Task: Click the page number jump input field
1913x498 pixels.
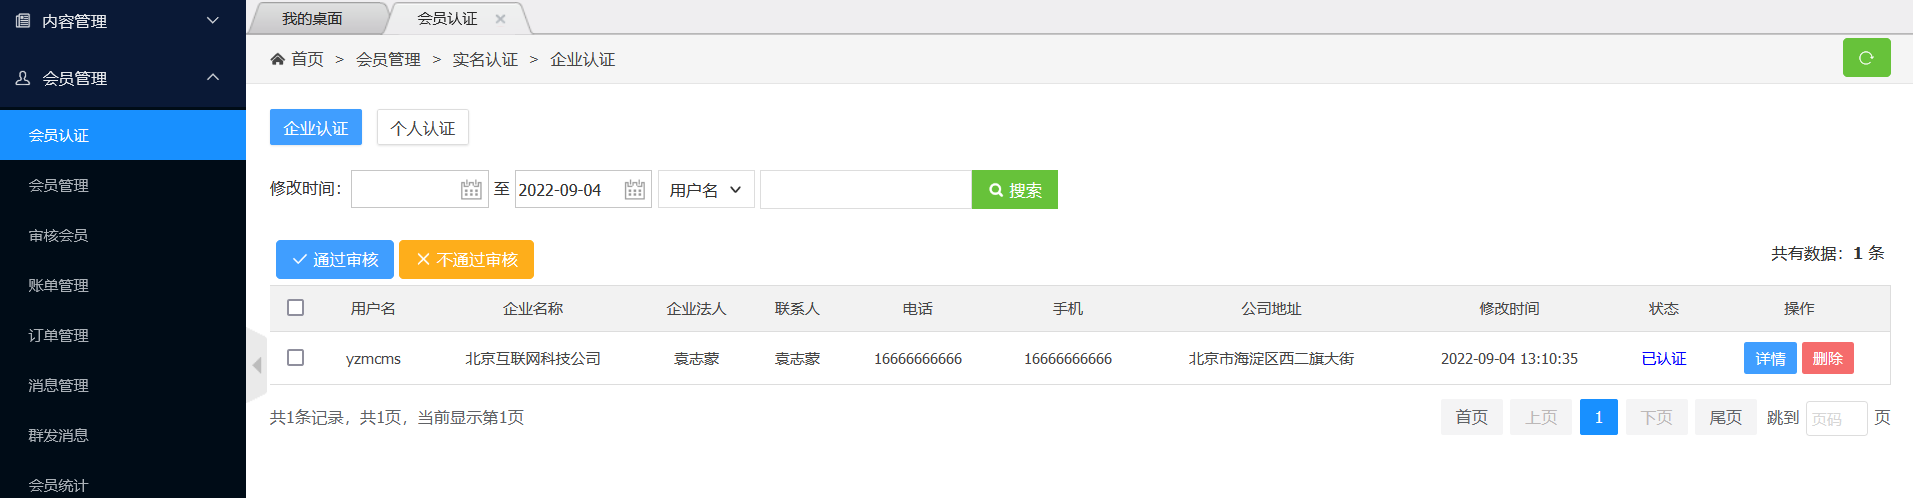Action: (1835, 418)
